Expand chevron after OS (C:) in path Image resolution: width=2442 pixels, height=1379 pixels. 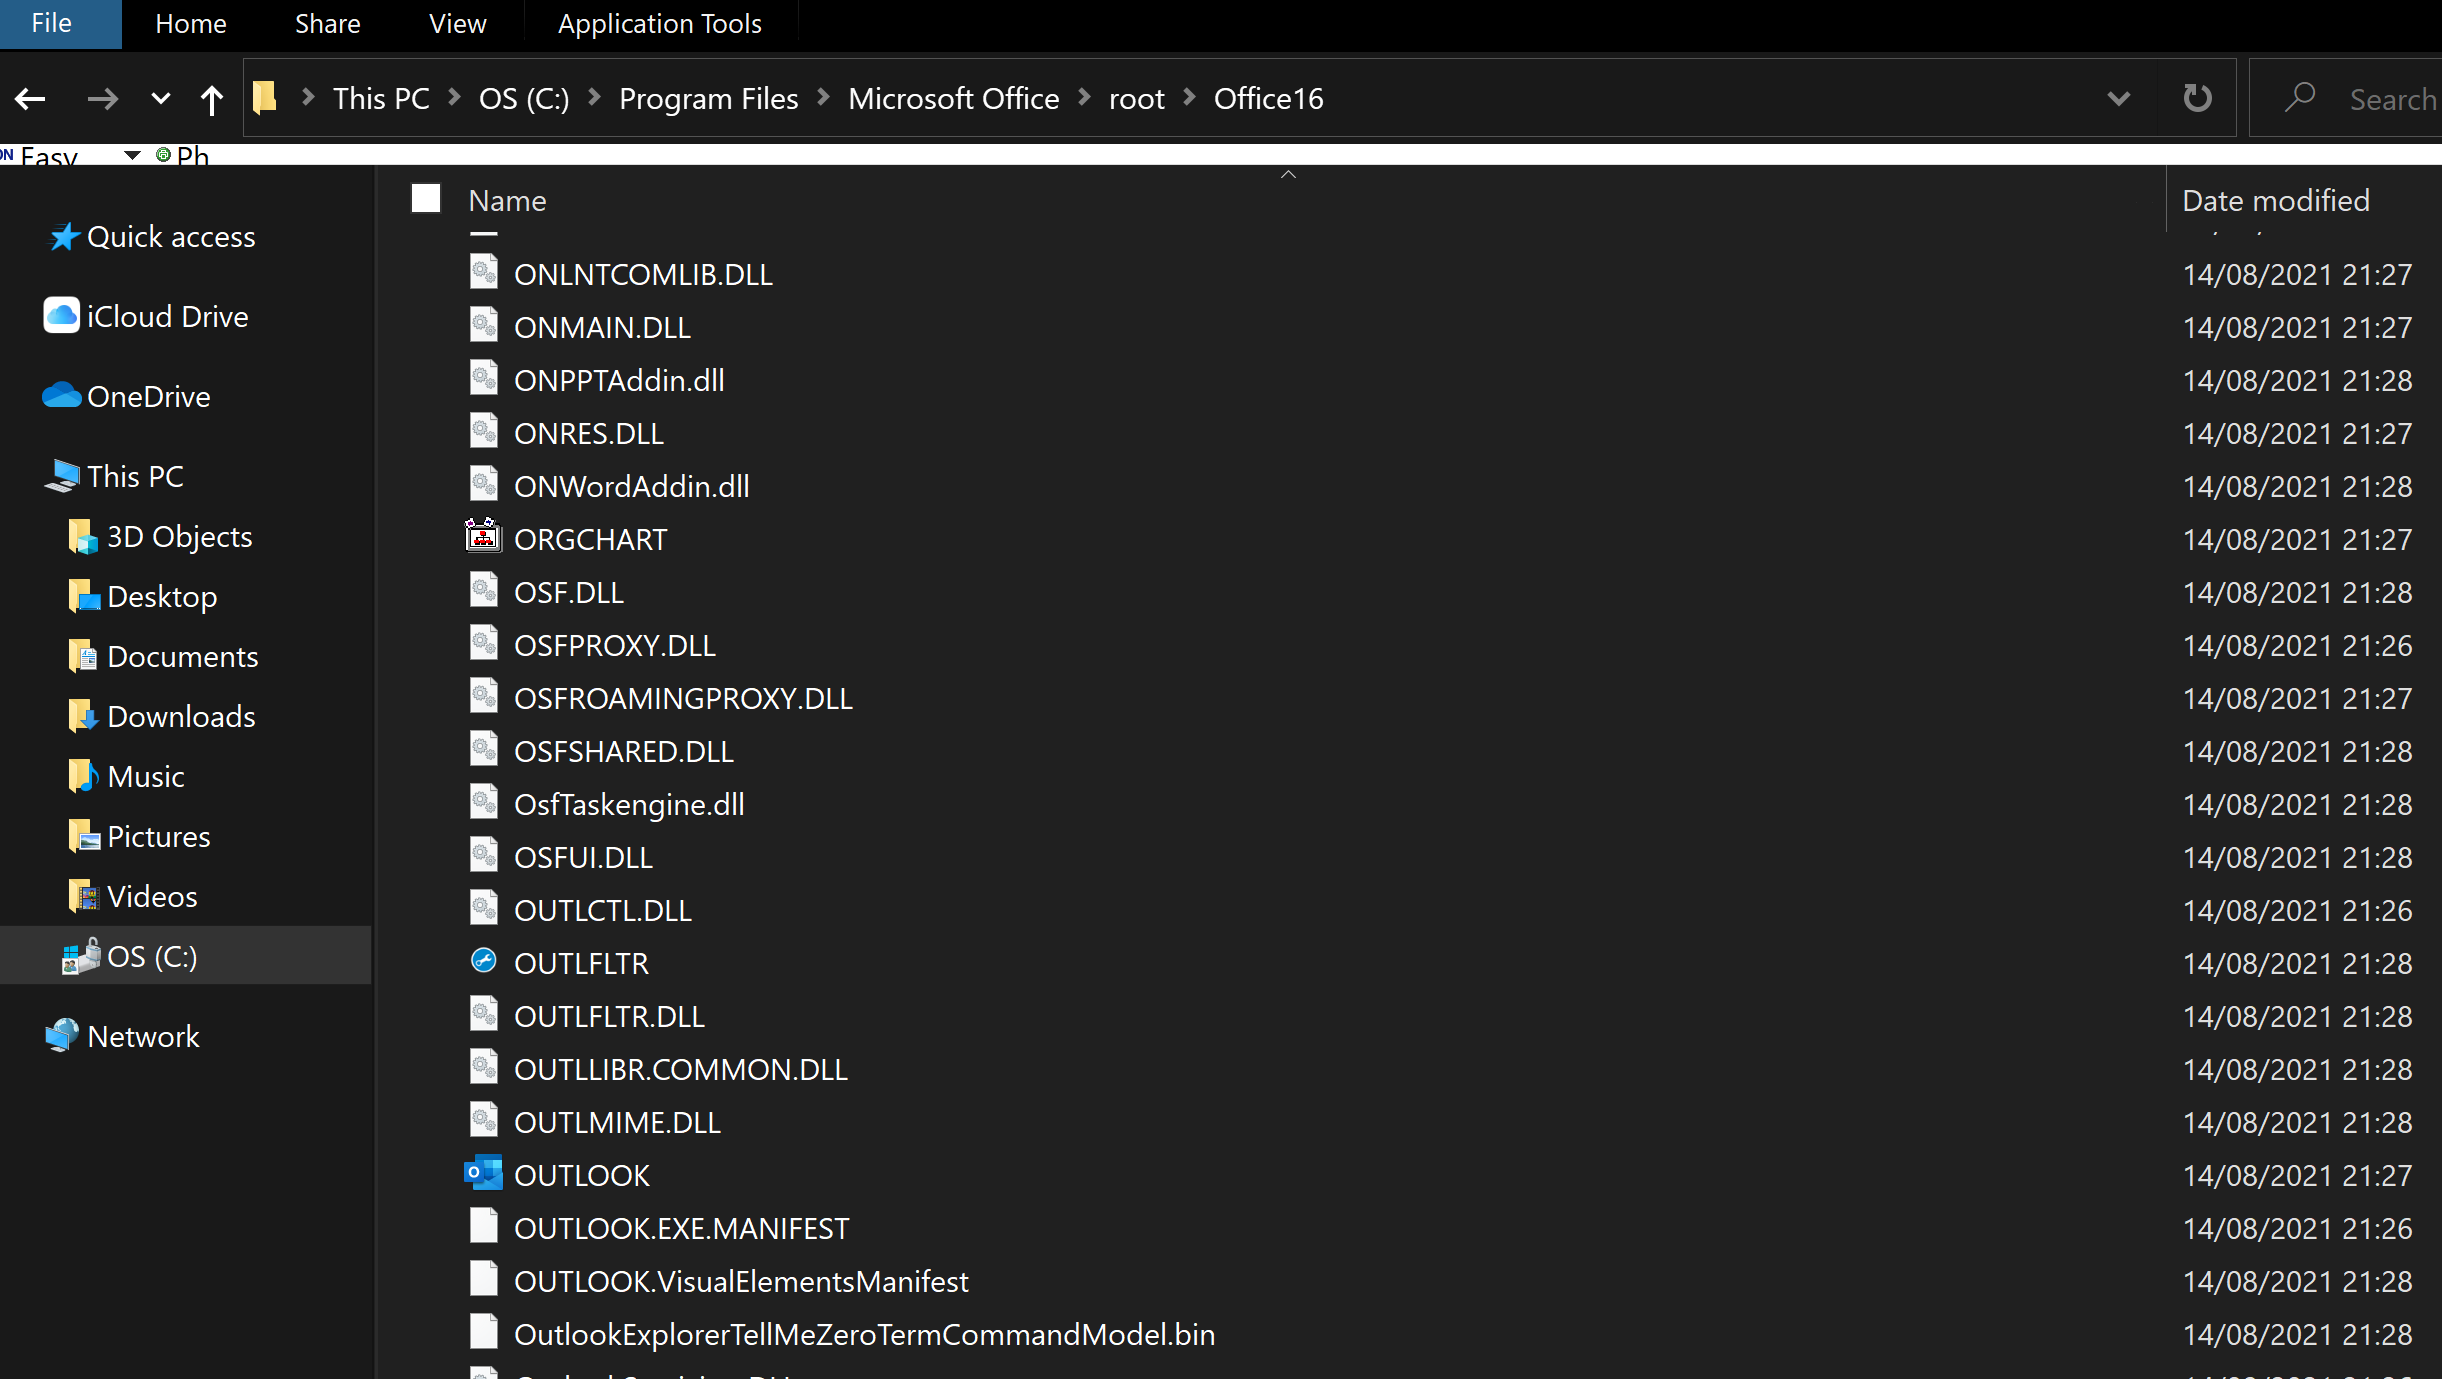[x=594, y=97]
